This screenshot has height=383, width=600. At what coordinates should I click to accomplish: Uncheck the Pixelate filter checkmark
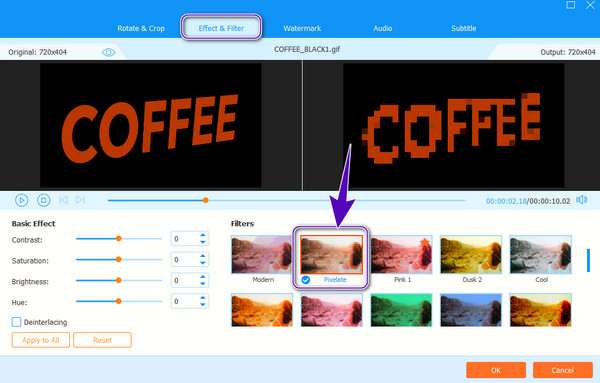pyautogui.click(x=305, y=280)
